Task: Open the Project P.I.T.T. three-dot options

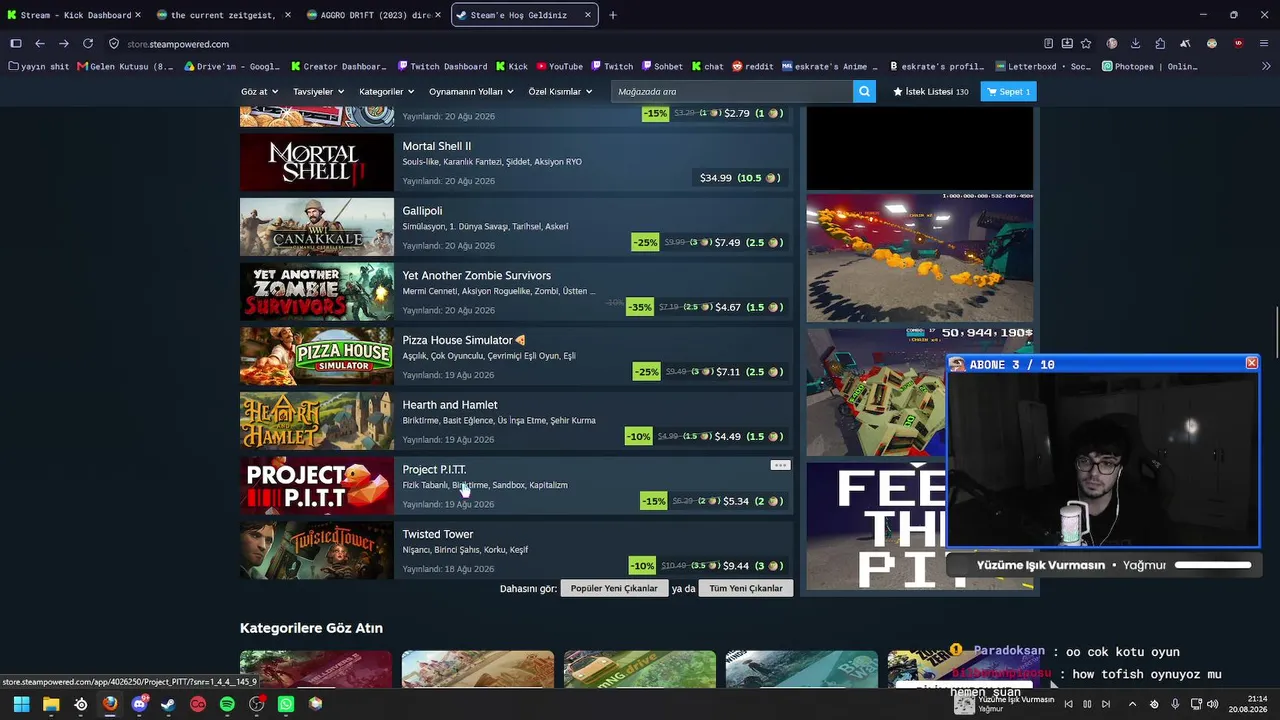Action: (x=780, y=465)
